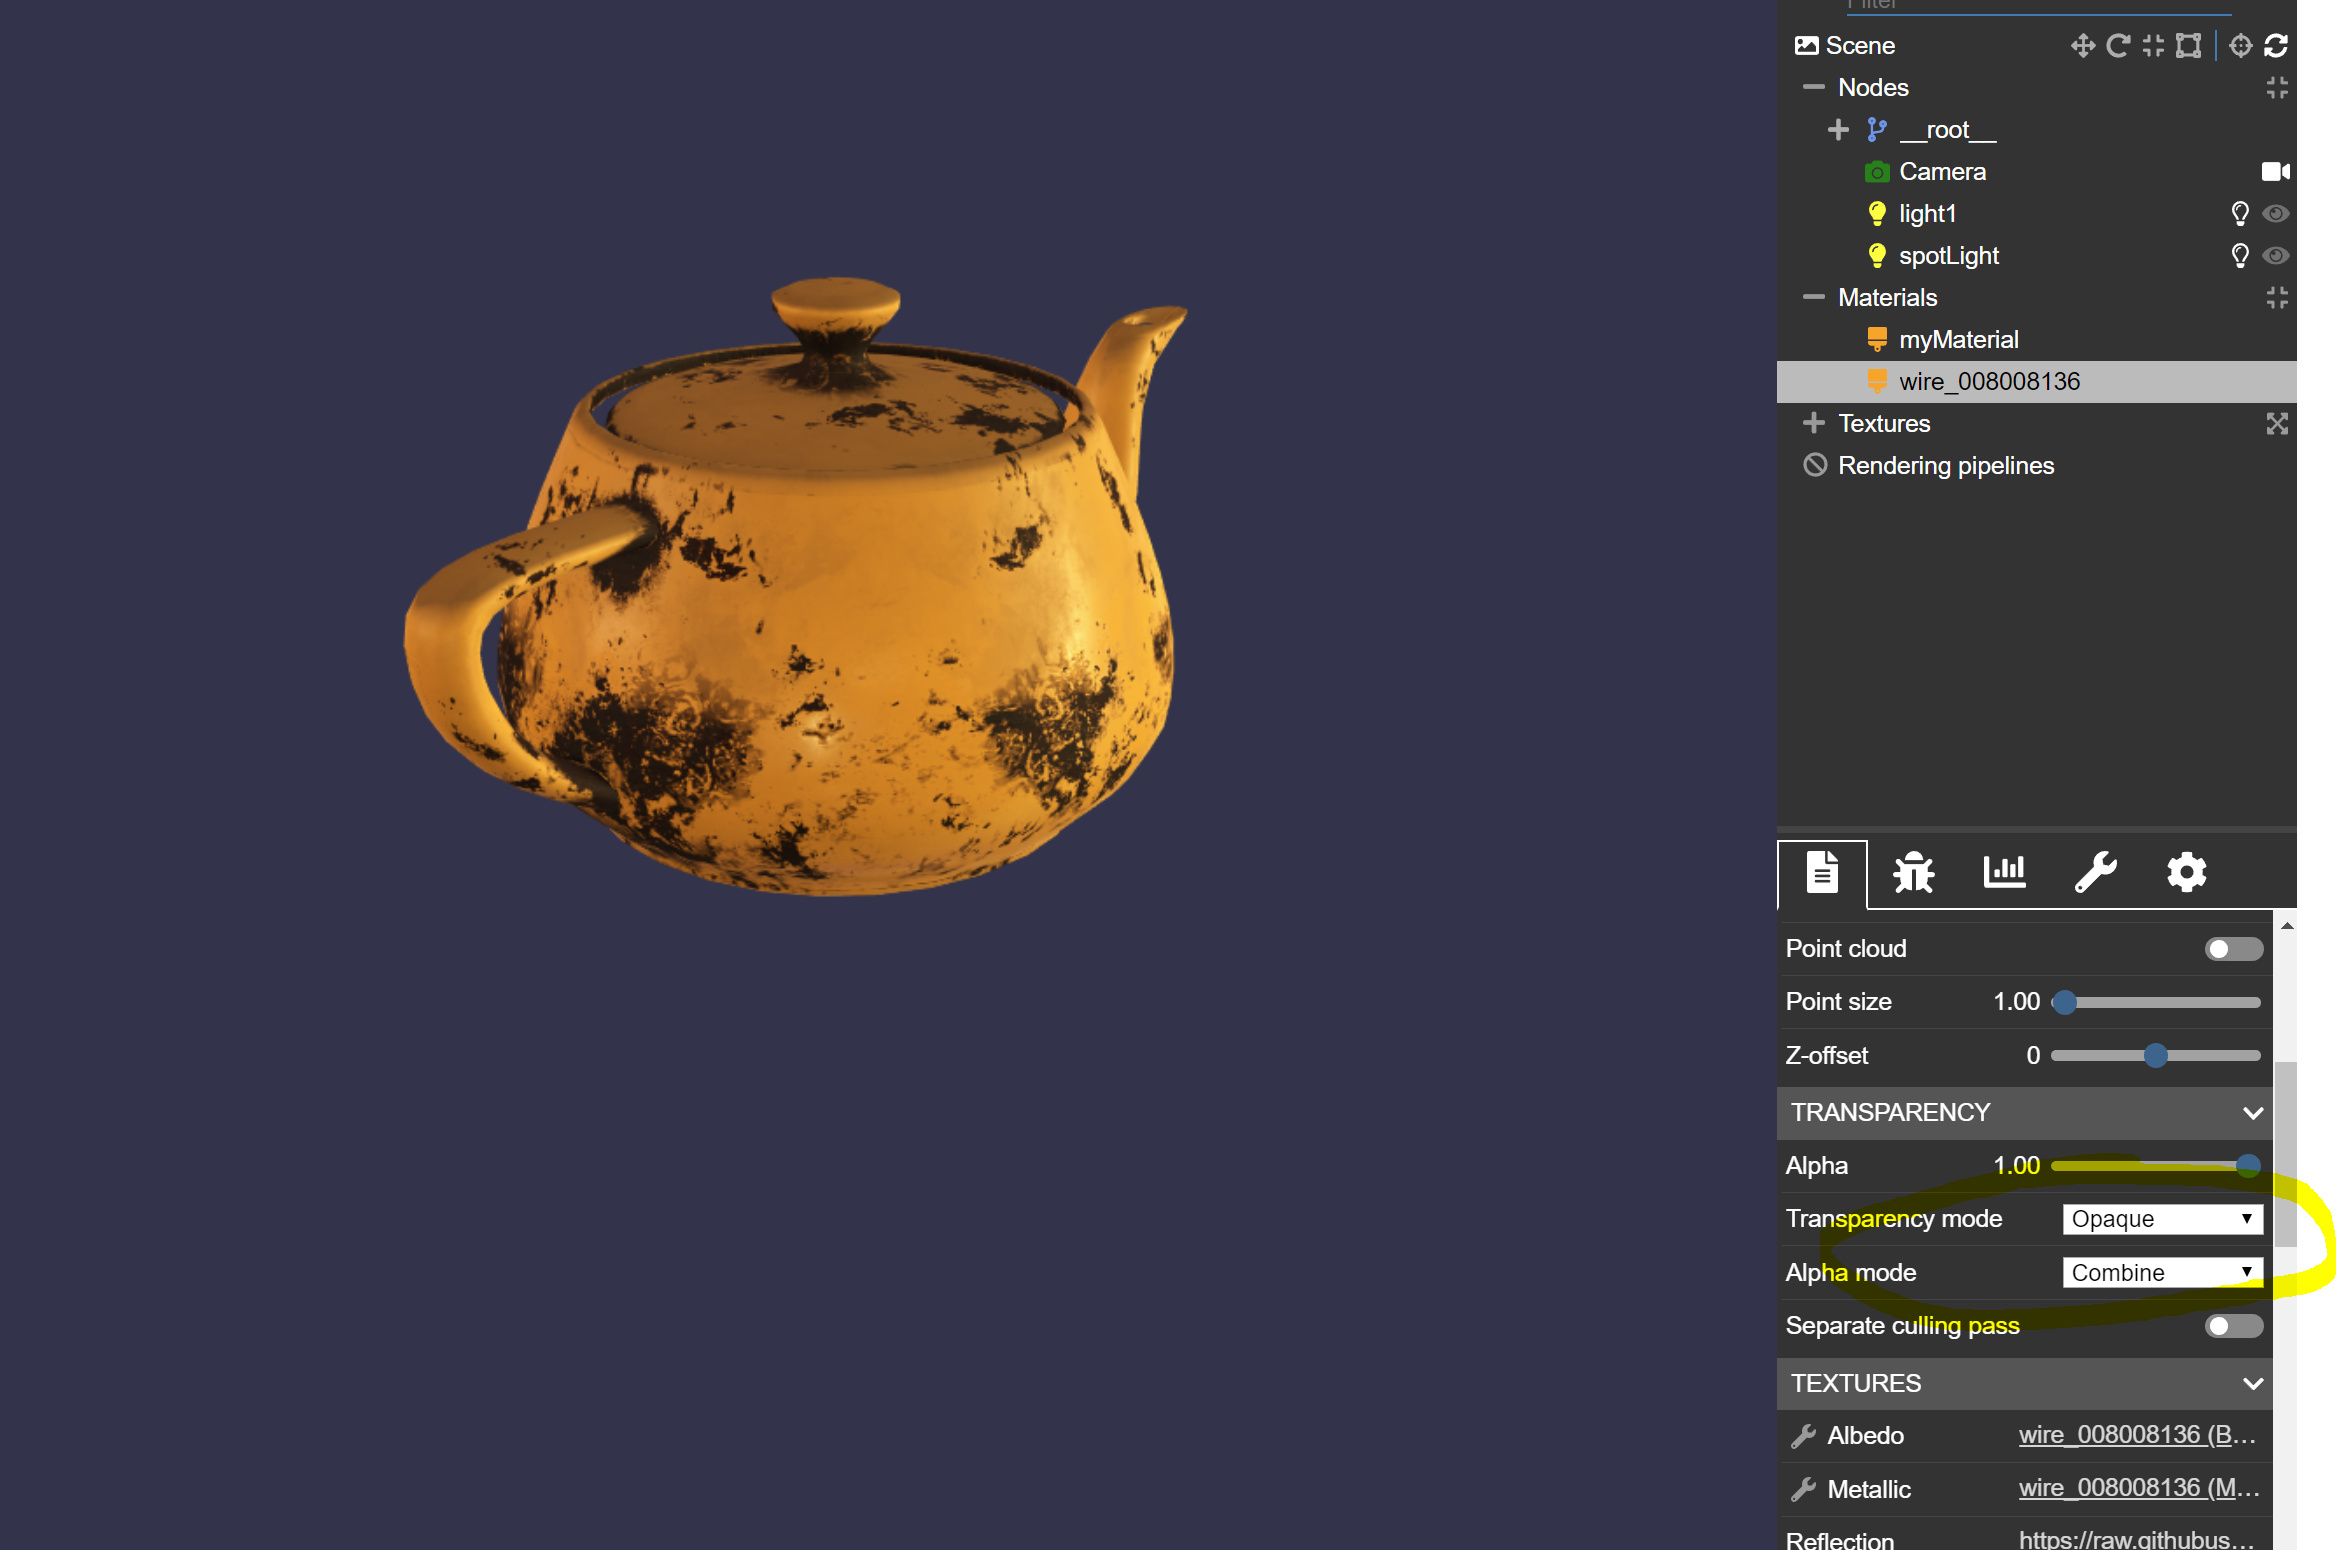2336x1550 pixels.
Task: Open the Metallic texture link
Action: [x=2138, y=1489]
